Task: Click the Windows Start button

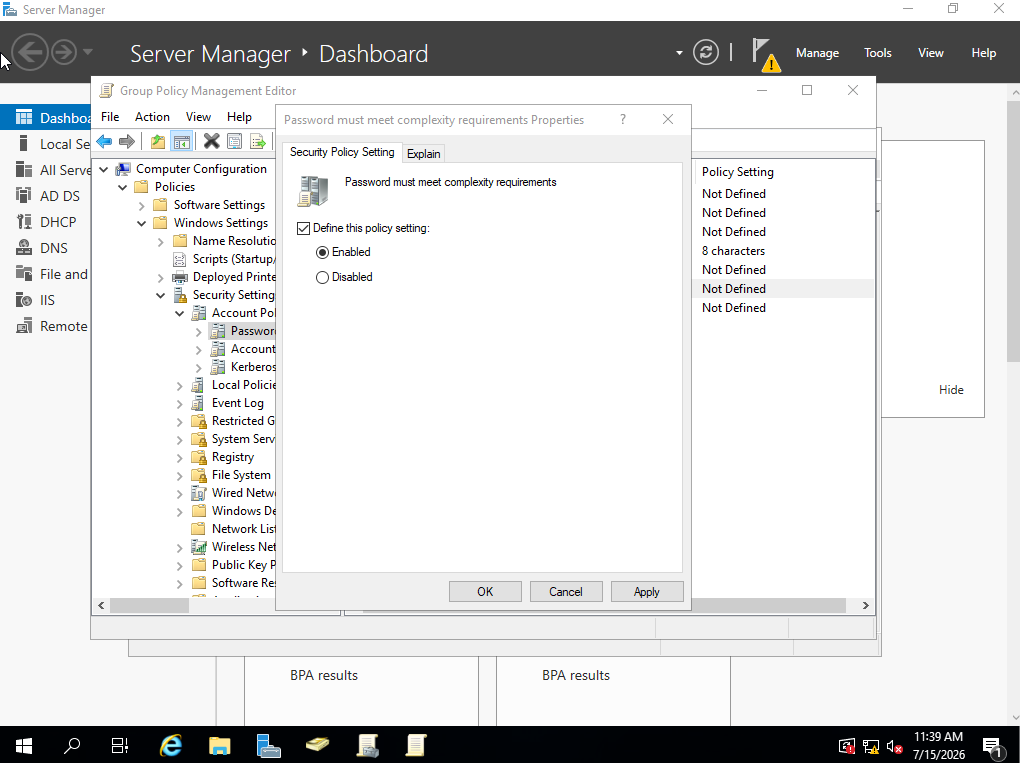Action: click(24, 745)
